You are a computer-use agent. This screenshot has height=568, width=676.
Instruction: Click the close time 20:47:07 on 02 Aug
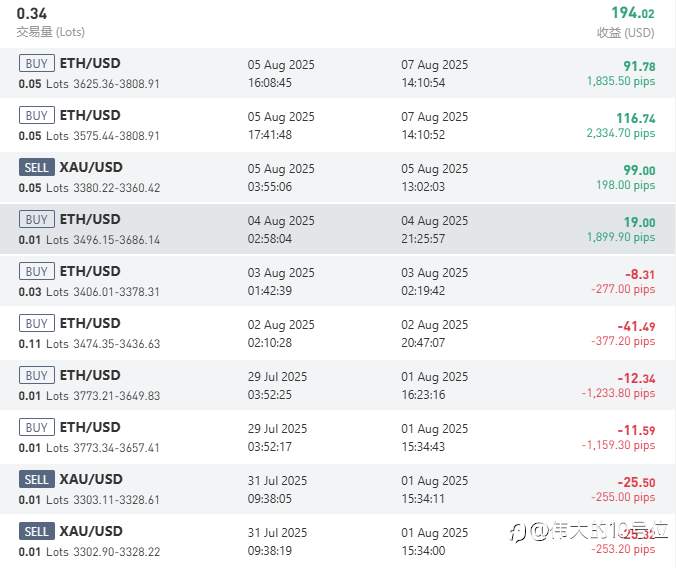(x=424, y=342)
